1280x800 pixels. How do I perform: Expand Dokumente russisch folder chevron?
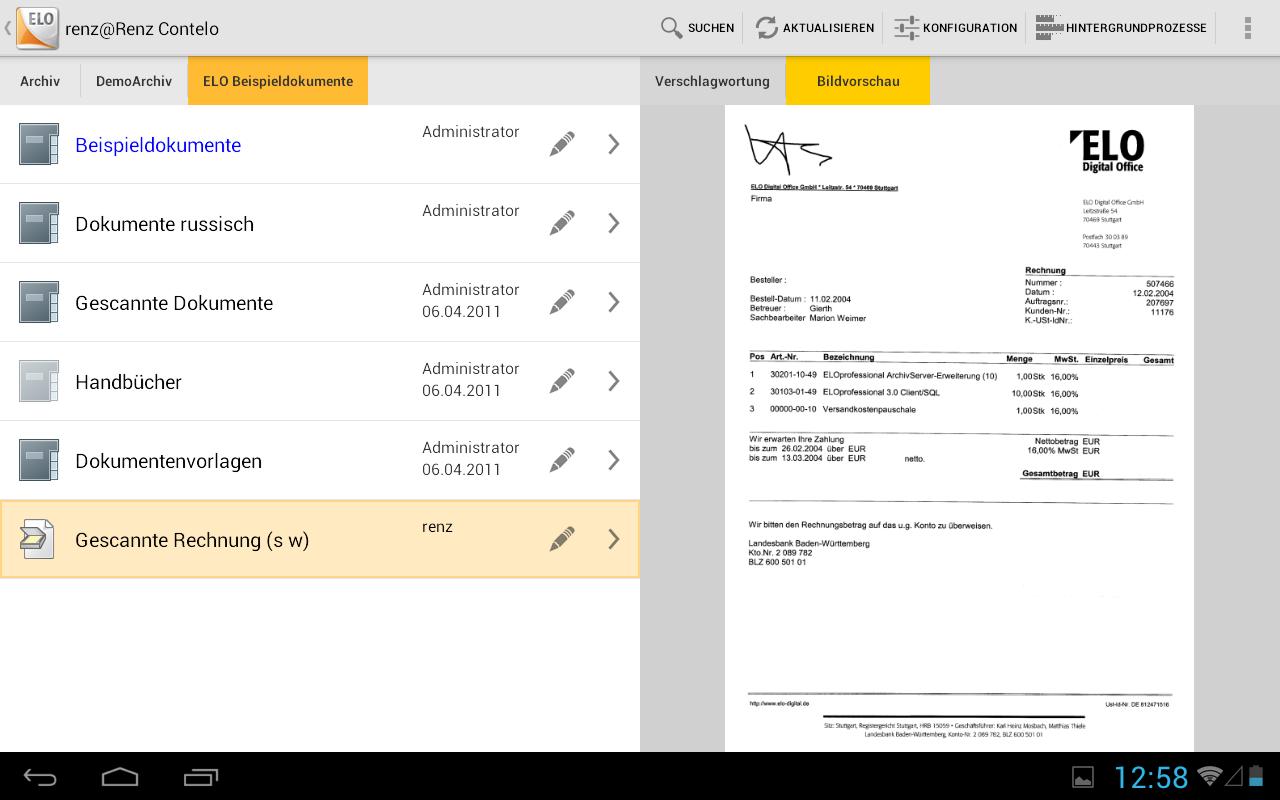[614, 224]
